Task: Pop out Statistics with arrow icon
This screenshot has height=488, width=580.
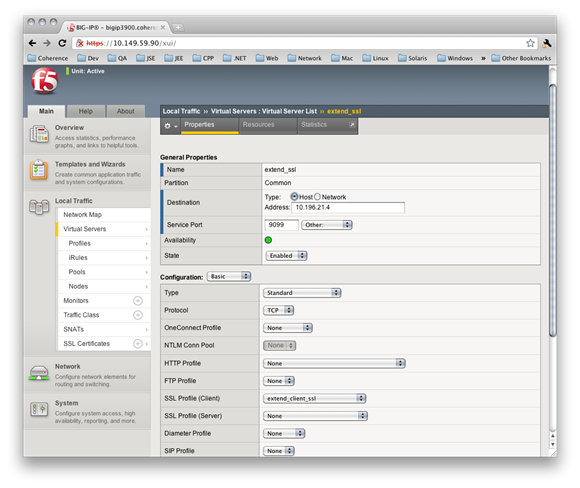Action: coord(352,125)
